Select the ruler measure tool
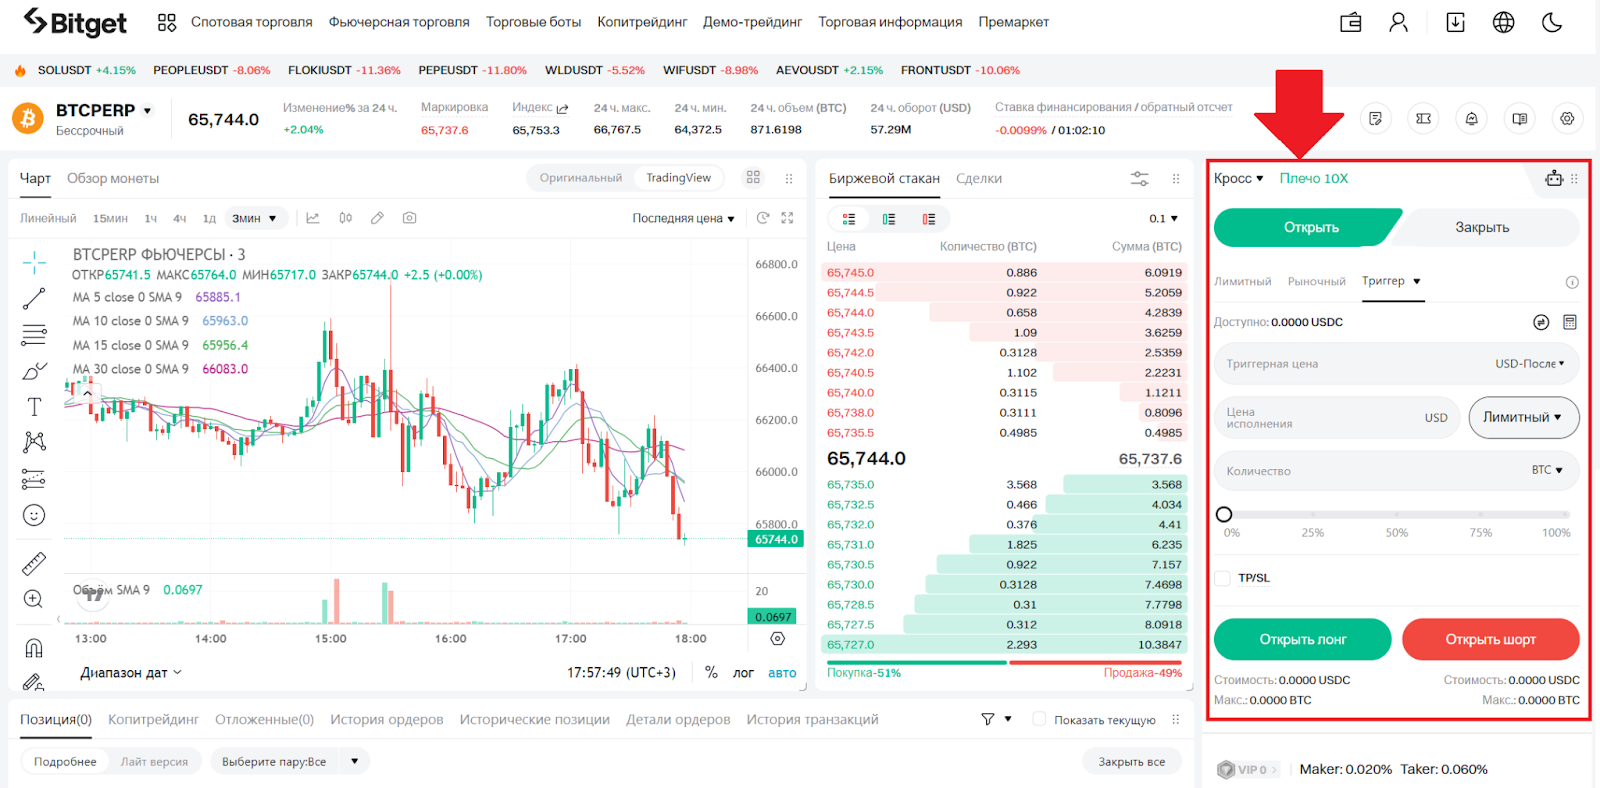 (34, 564)
